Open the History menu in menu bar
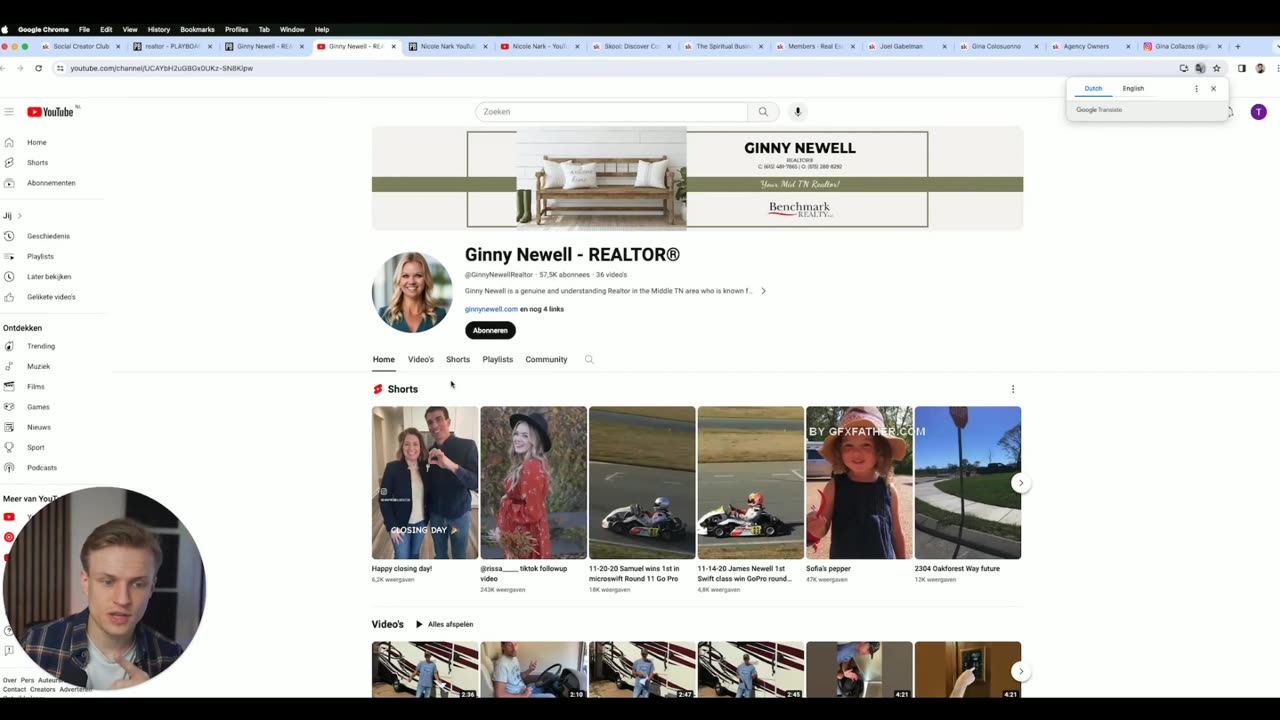 (159, 29)
